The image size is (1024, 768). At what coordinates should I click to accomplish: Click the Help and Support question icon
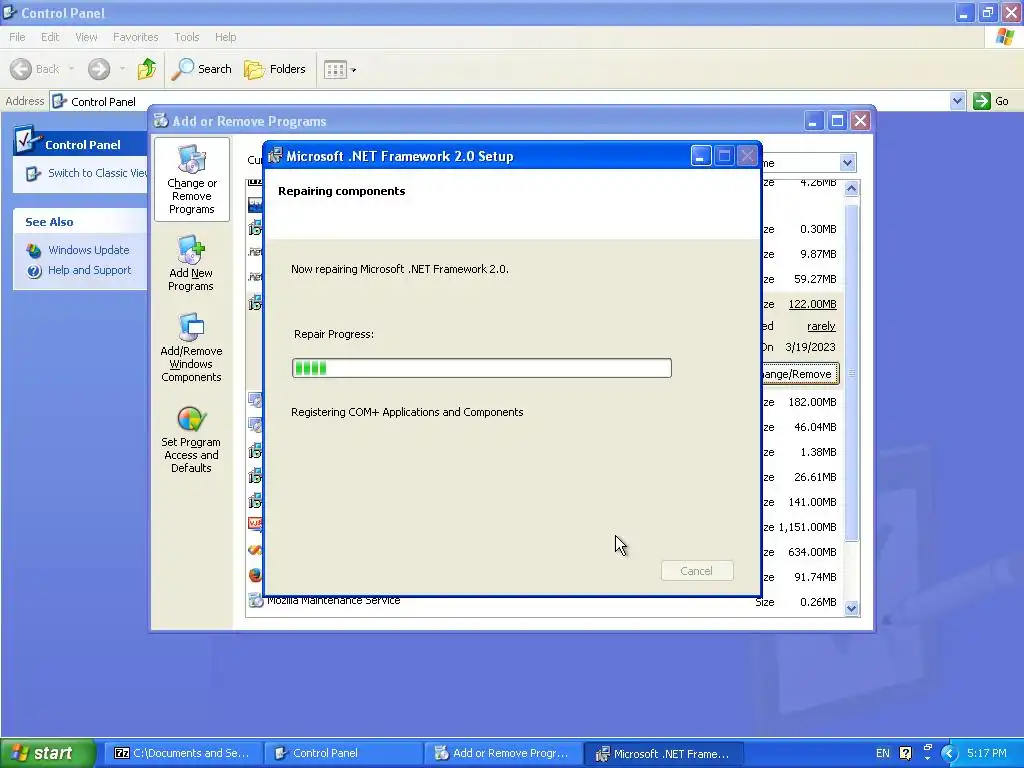coord(34,271)
